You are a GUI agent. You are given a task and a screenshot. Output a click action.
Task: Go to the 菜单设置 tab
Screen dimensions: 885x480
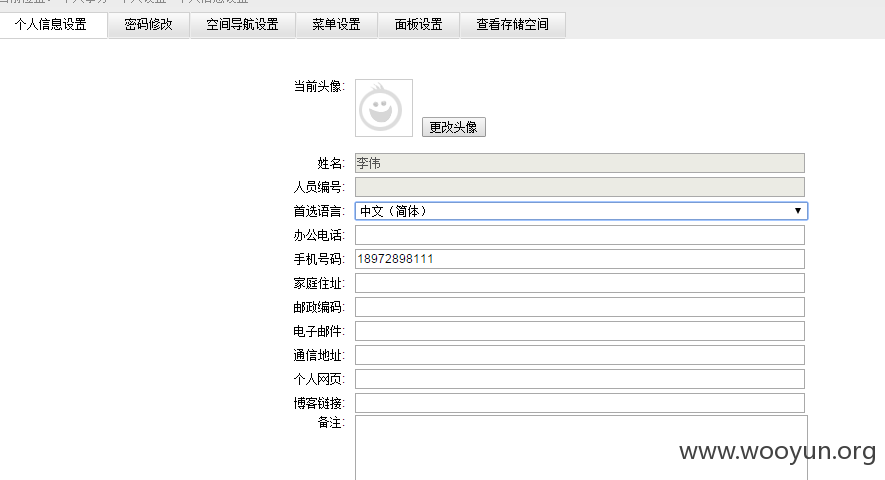coord(336,25)
